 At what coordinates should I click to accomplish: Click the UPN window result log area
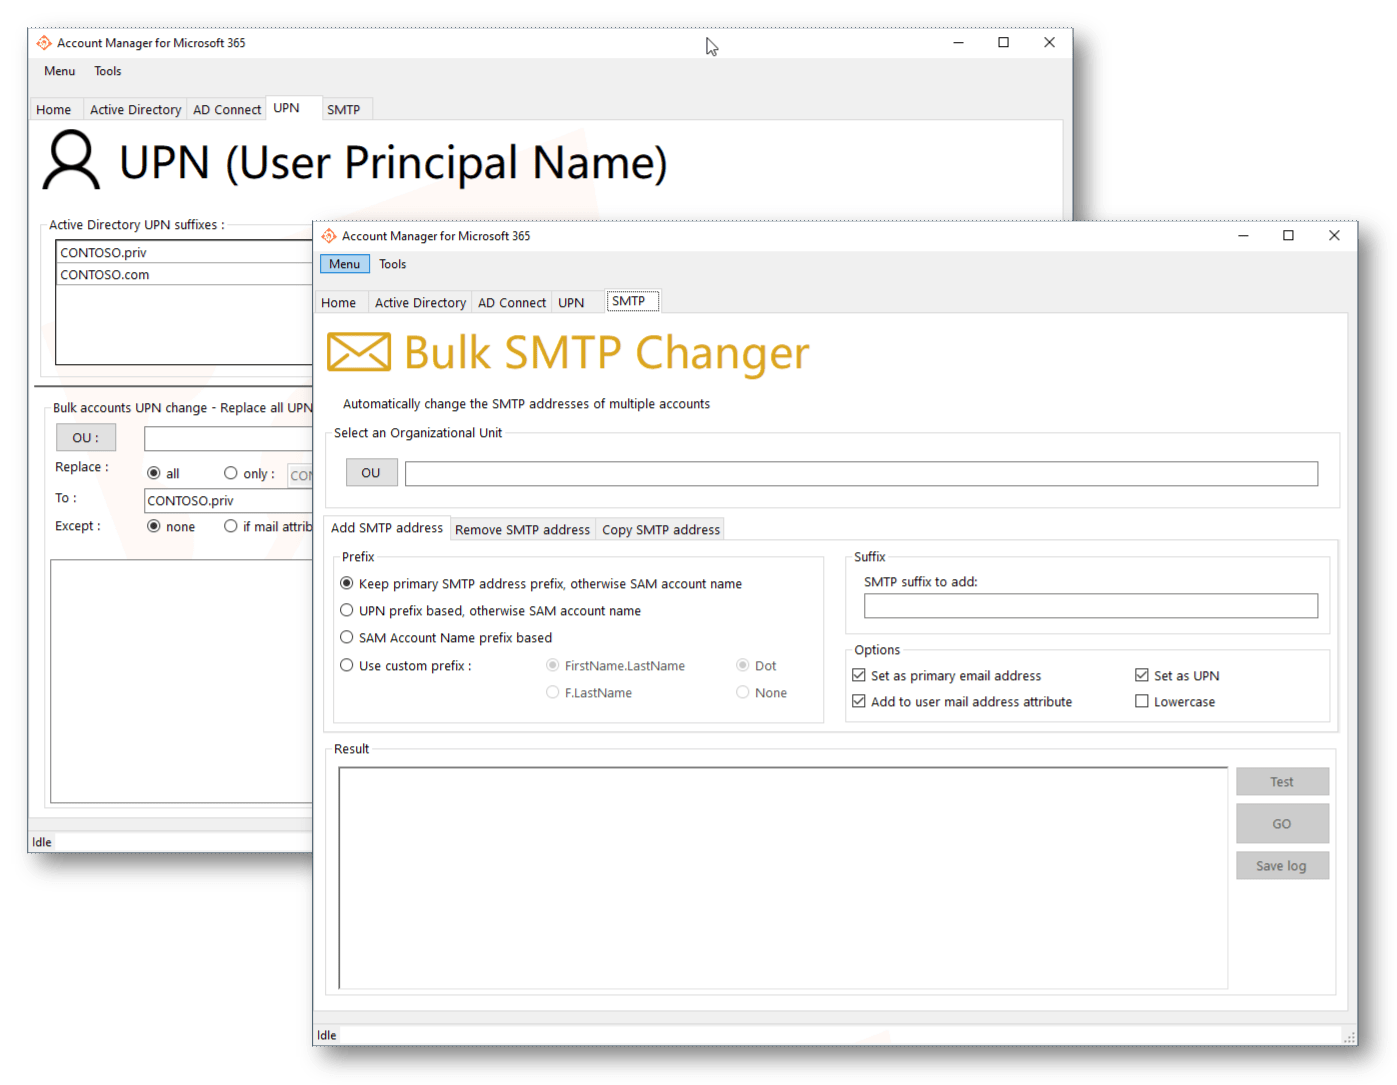[x=181, y=681]
